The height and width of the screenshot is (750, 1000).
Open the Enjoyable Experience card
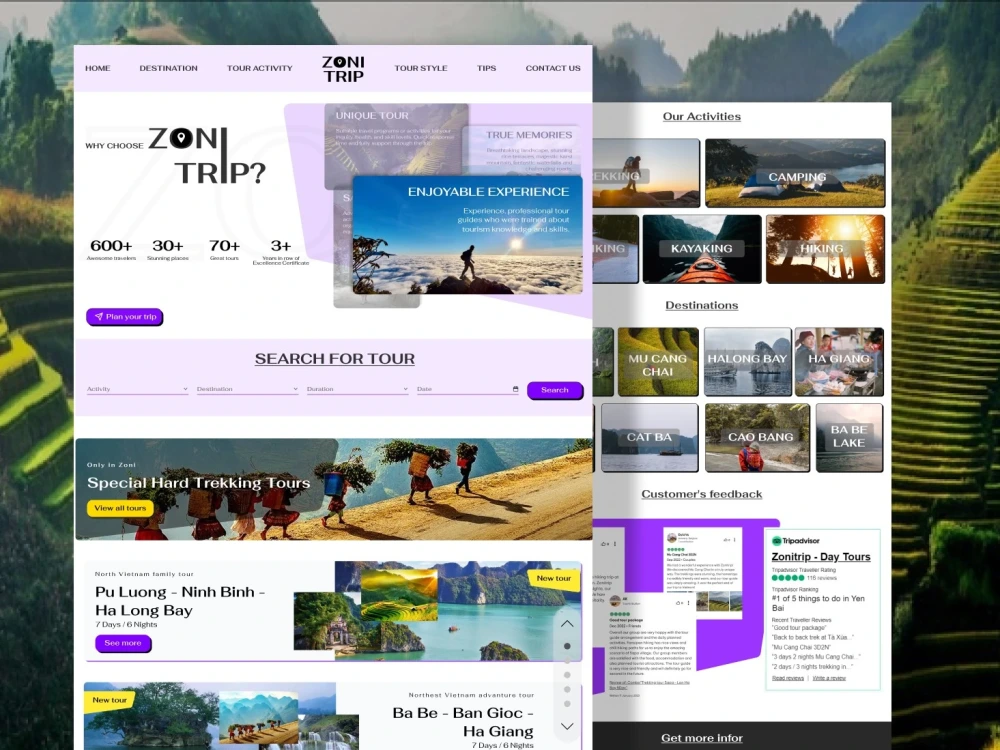pyautogui.click(x=467, y=235)
